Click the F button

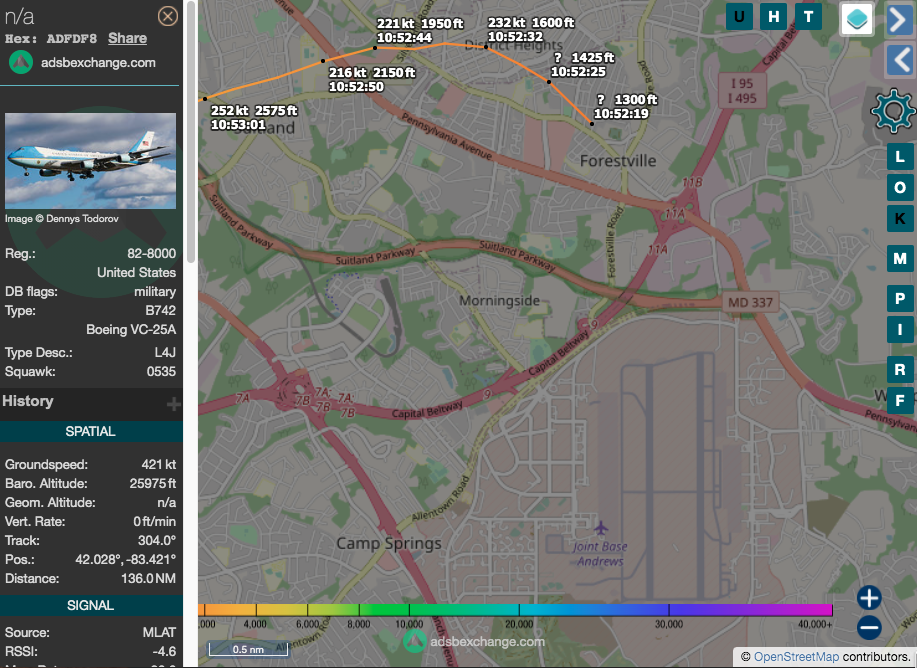coord(899,401)
